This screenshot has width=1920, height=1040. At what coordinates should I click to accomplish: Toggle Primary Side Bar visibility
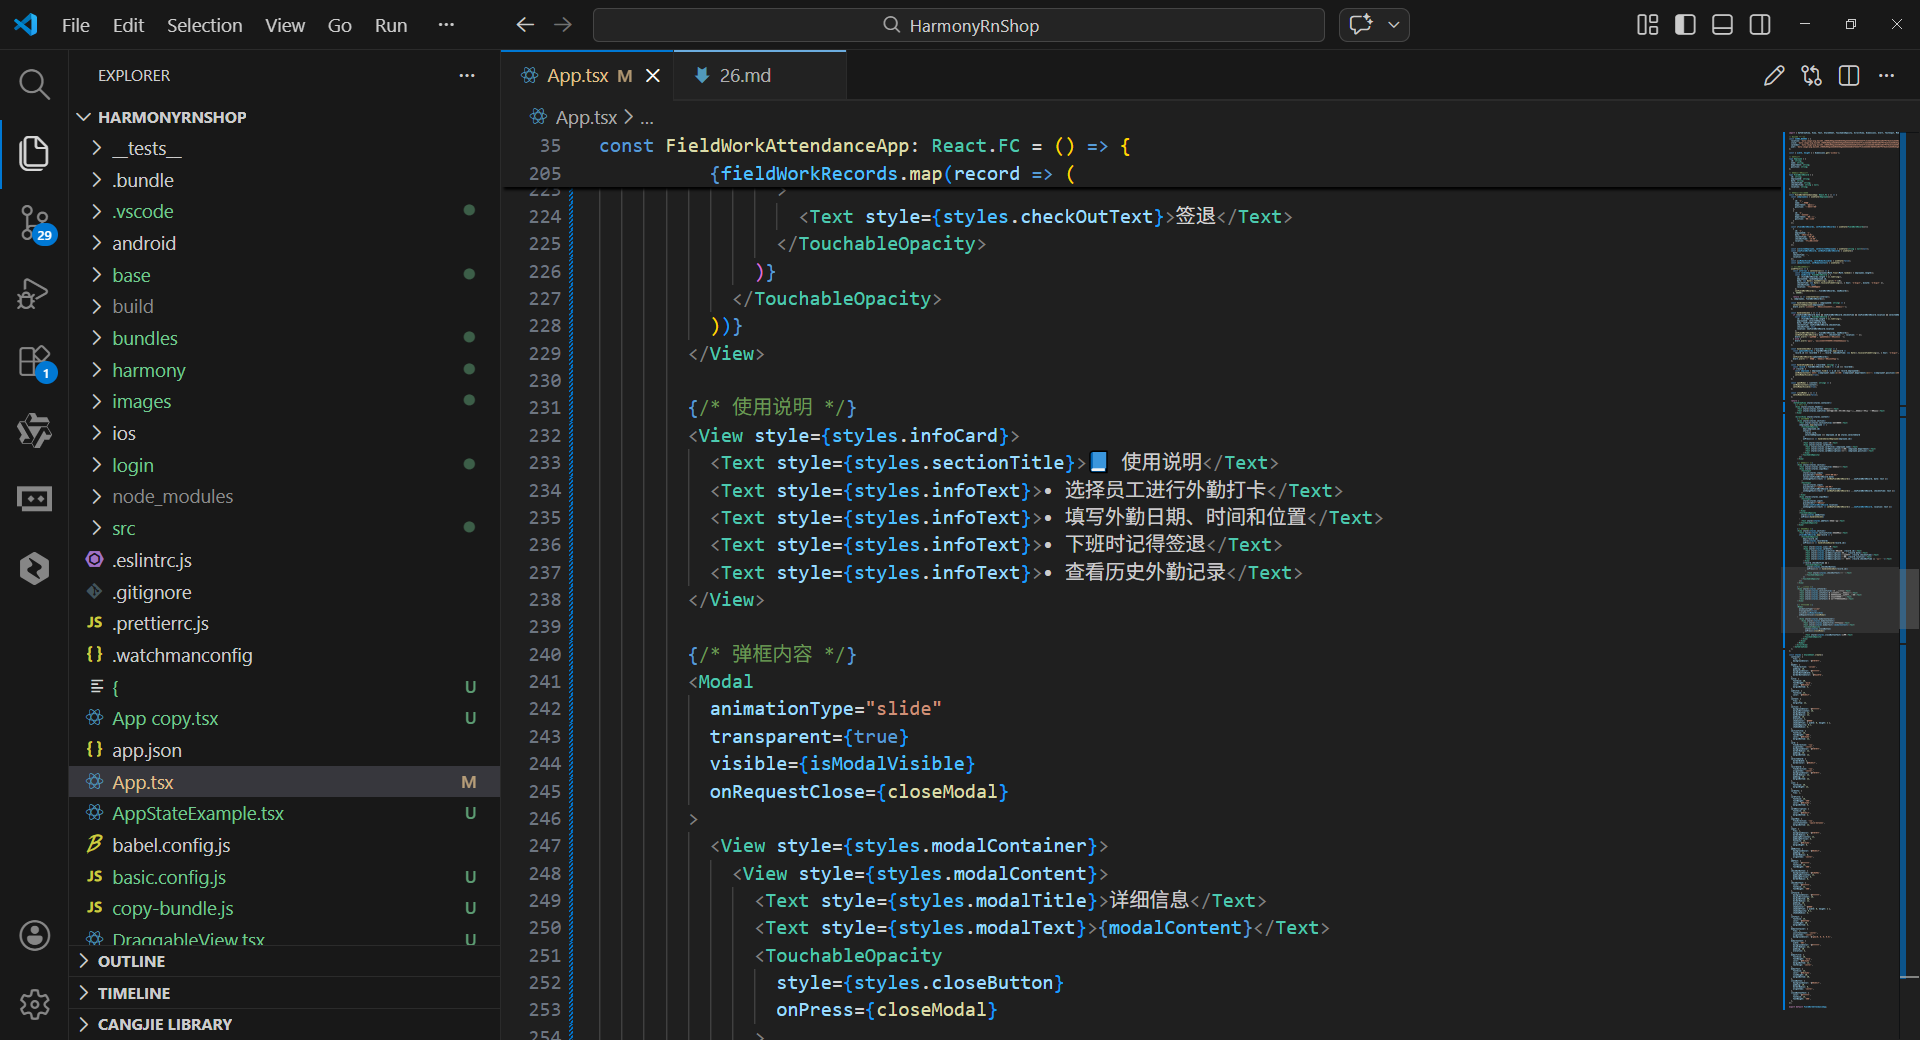[x=1685, y=25]
